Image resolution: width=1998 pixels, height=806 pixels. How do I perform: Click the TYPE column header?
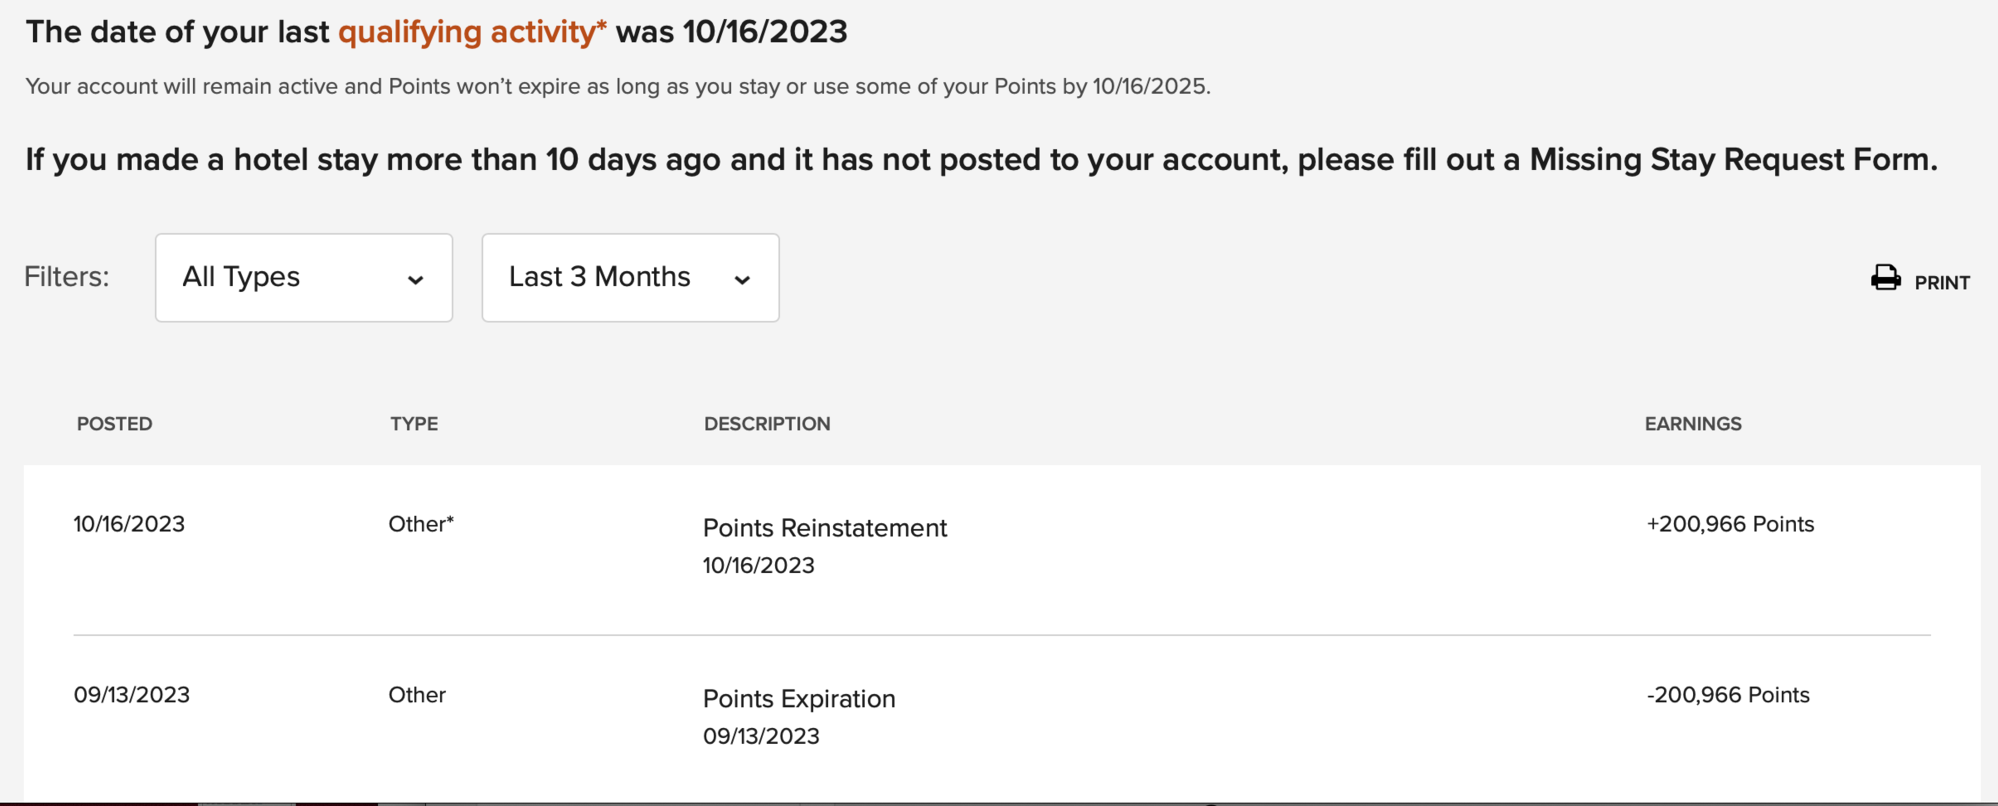(x=414, y=424)
